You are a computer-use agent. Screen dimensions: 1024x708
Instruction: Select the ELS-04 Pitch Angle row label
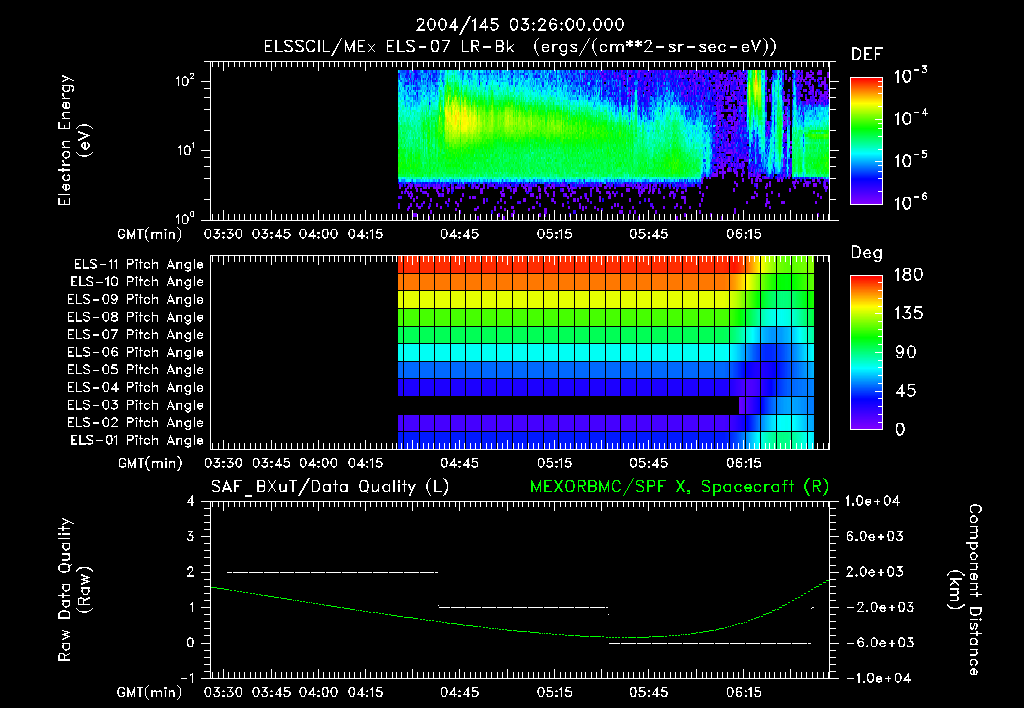pos(135,387)
